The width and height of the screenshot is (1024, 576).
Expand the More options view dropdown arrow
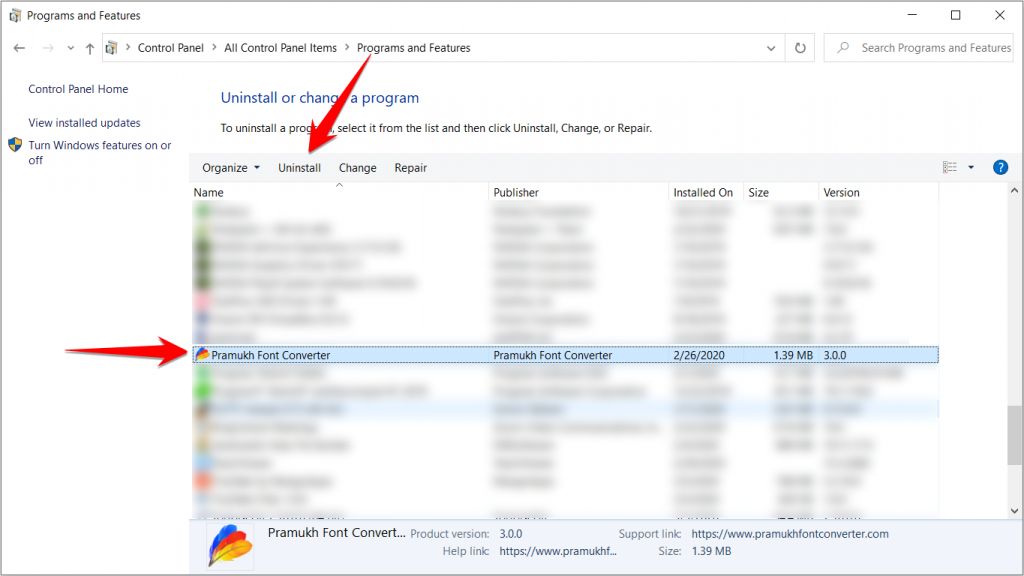coord(971,168)
